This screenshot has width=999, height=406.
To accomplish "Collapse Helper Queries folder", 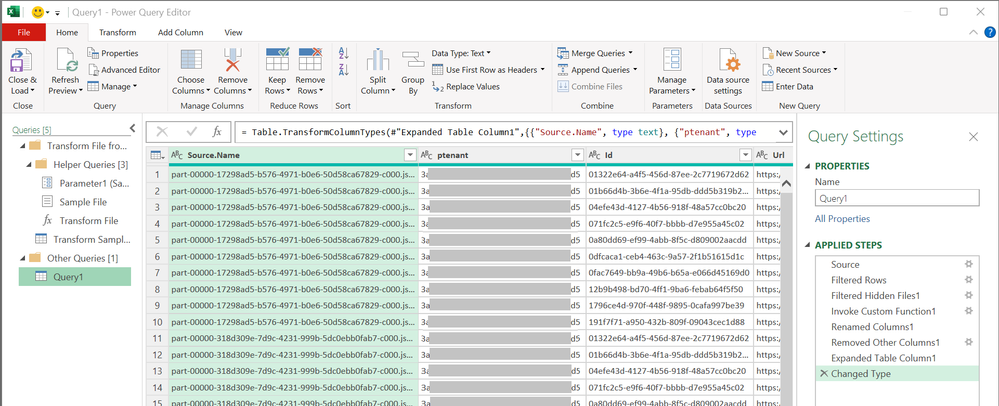I will coord(29,164).
